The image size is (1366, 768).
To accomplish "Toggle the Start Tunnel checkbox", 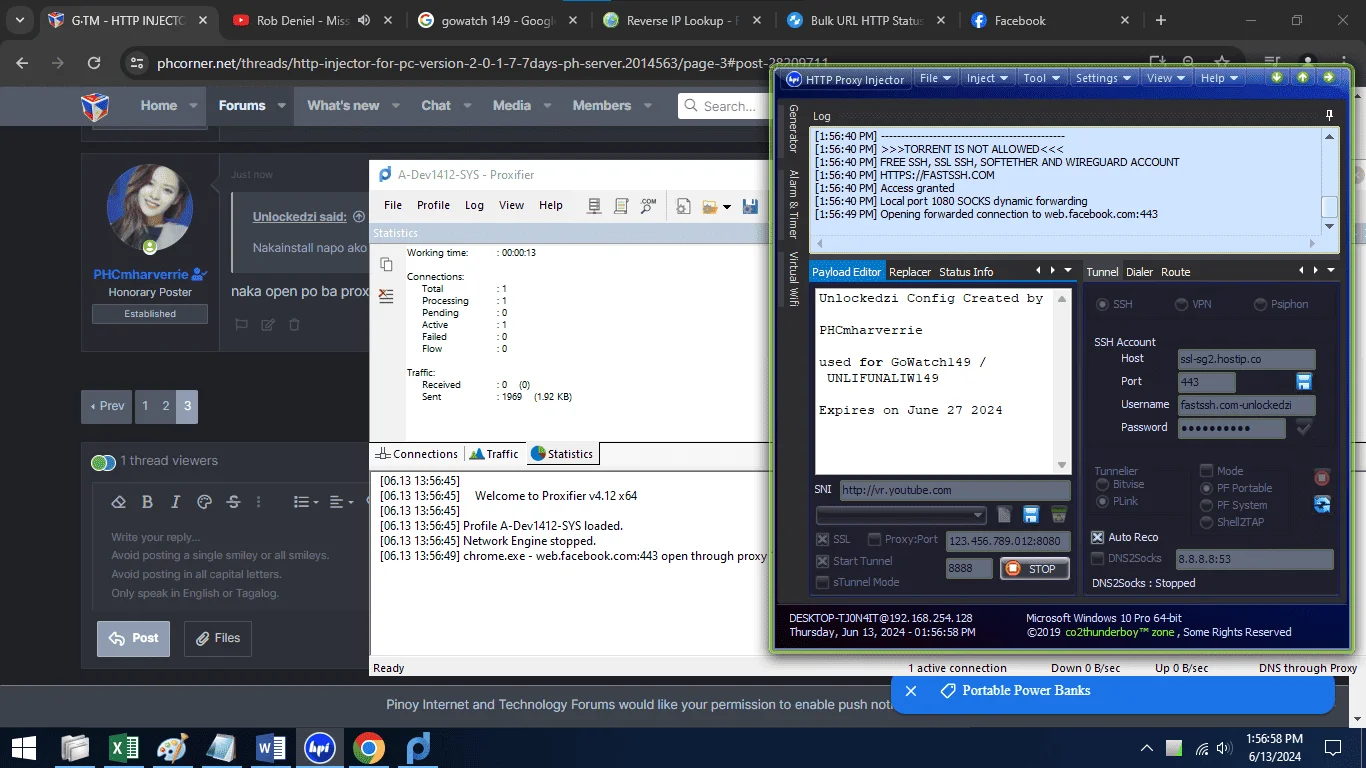I will pos(823,561).
